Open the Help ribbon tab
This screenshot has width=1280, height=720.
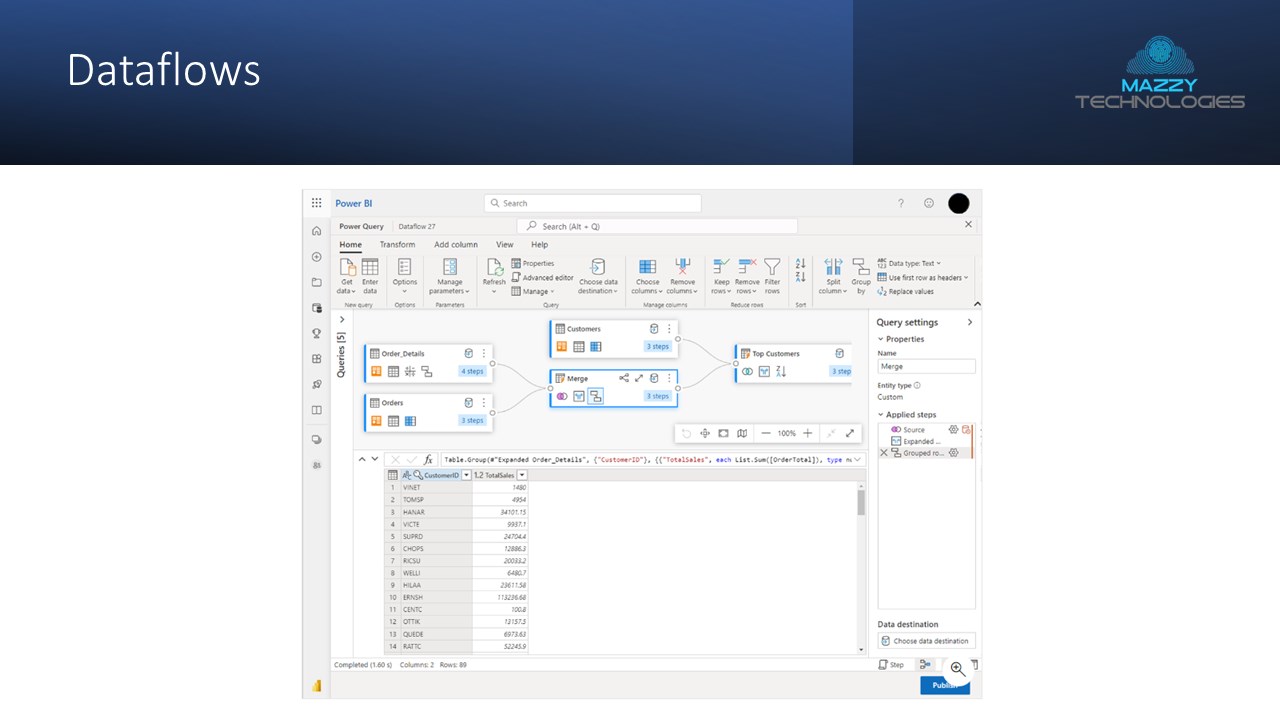[x=540, y=244]
